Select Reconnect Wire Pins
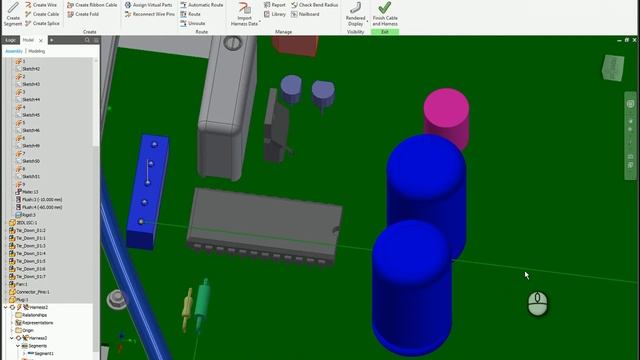This screenshot has width=640, height=360. tap(149, 14)
